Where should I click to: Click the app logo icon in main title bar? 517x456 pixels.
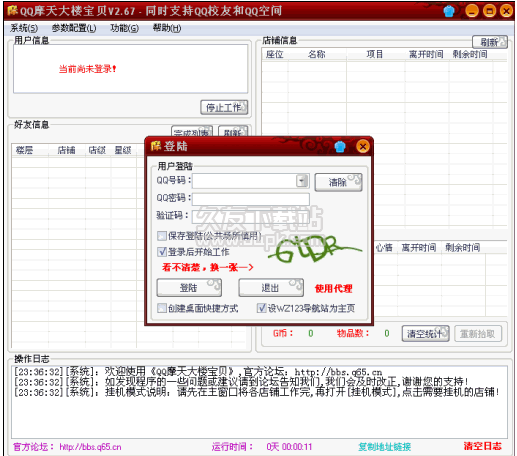(x=12, y=10)
